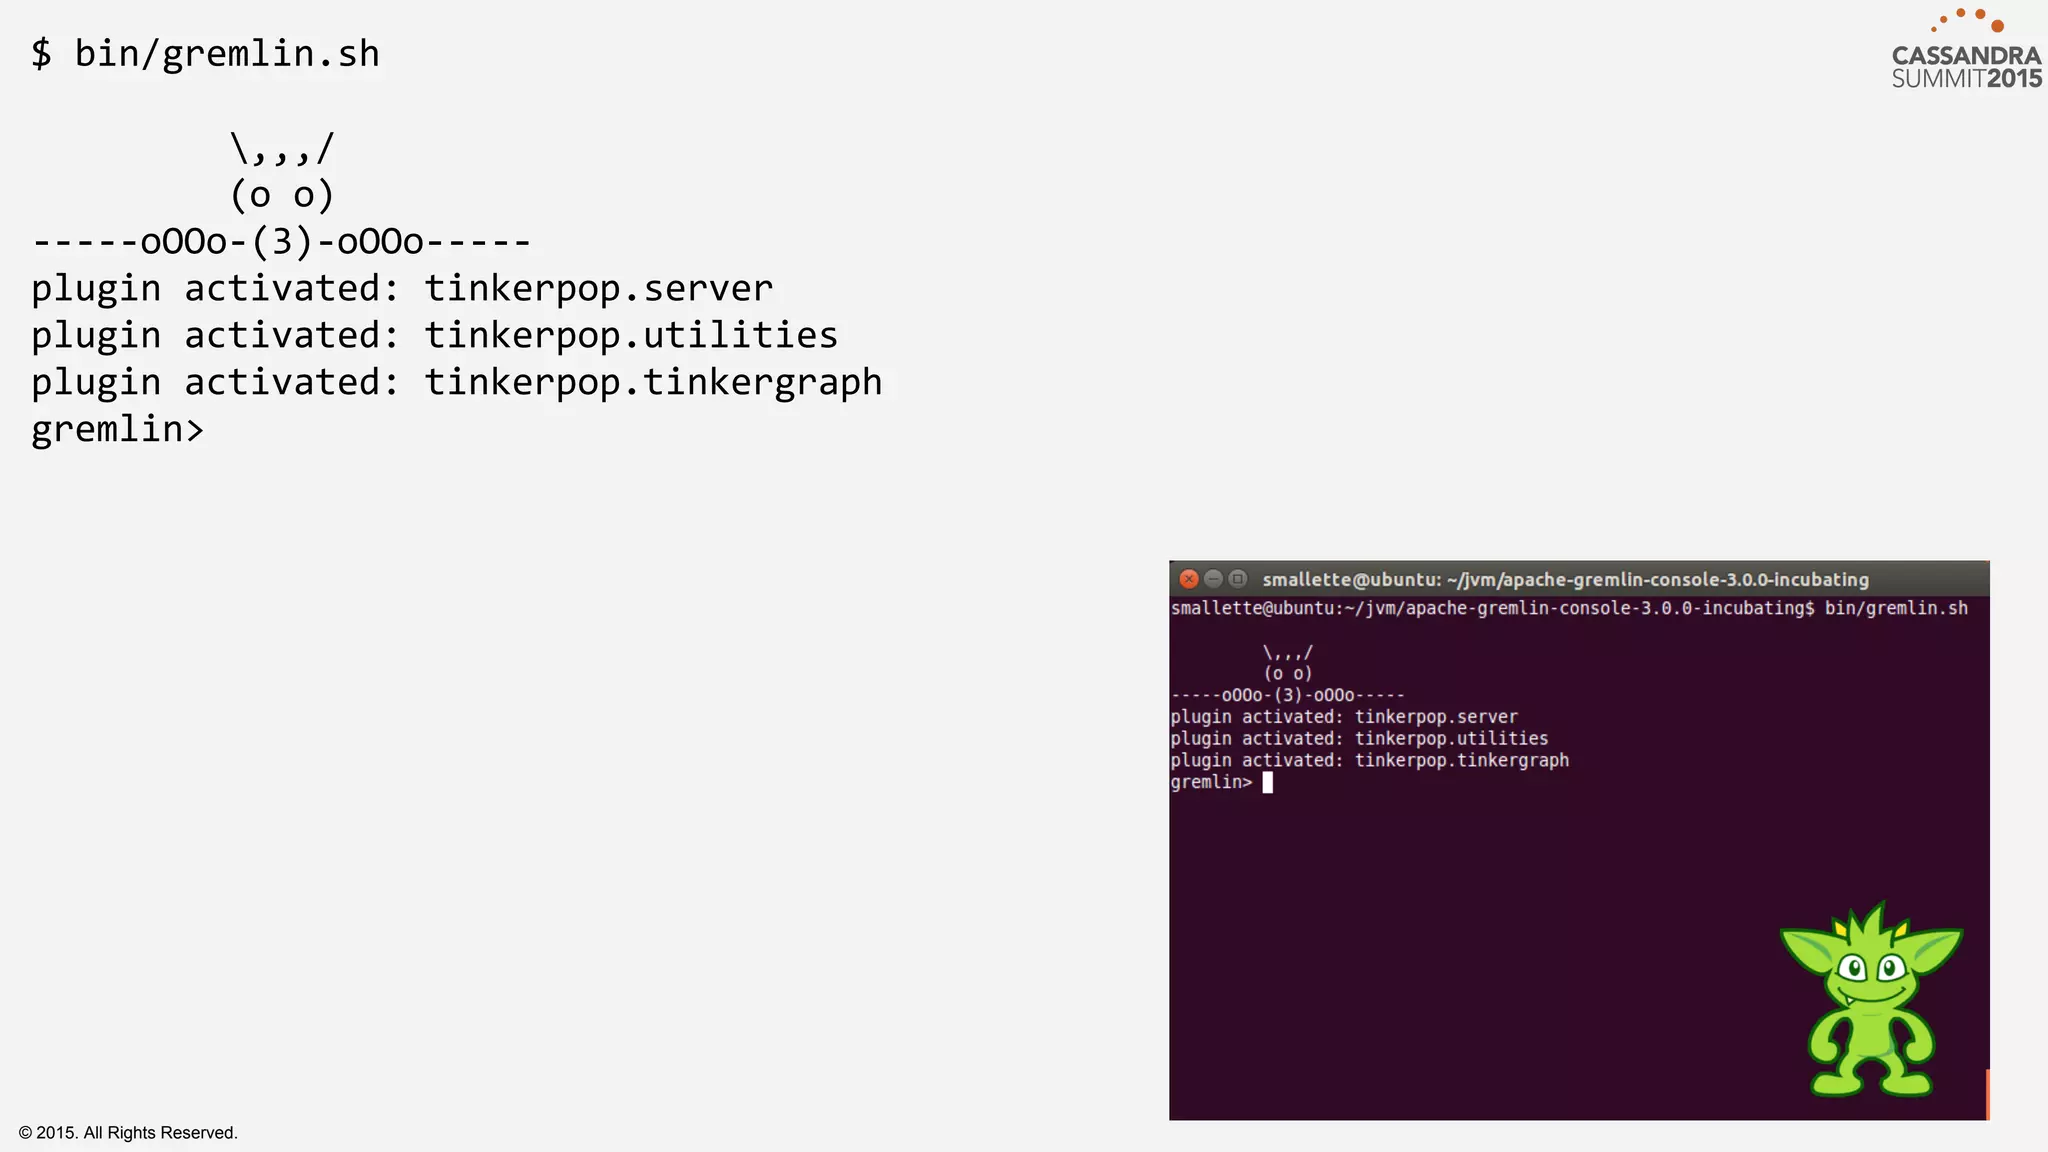Click the large '$ bin/gremlin.sh' command text

206,54
